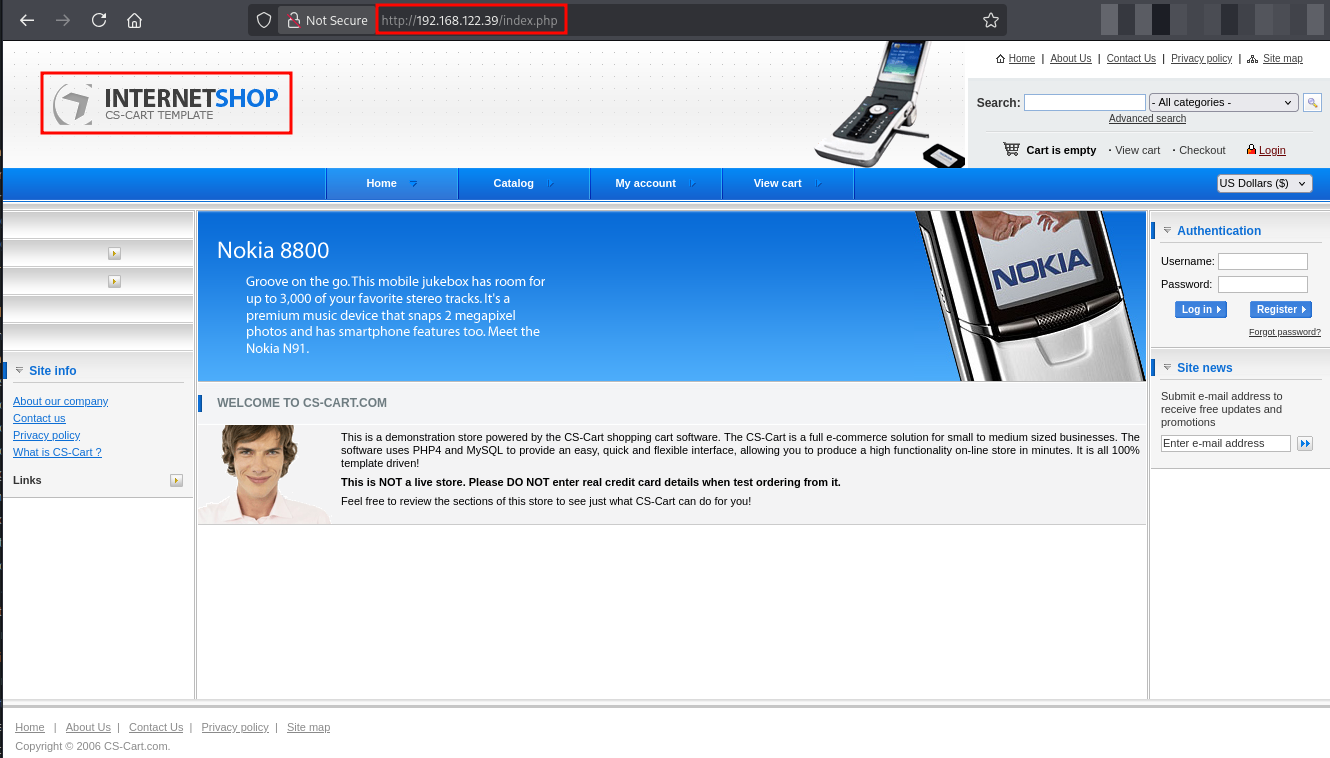The width and height of the screenshot is (1330, 758).
Task: Open the All categories dropdown
Action: click(x=1224, y=102)
